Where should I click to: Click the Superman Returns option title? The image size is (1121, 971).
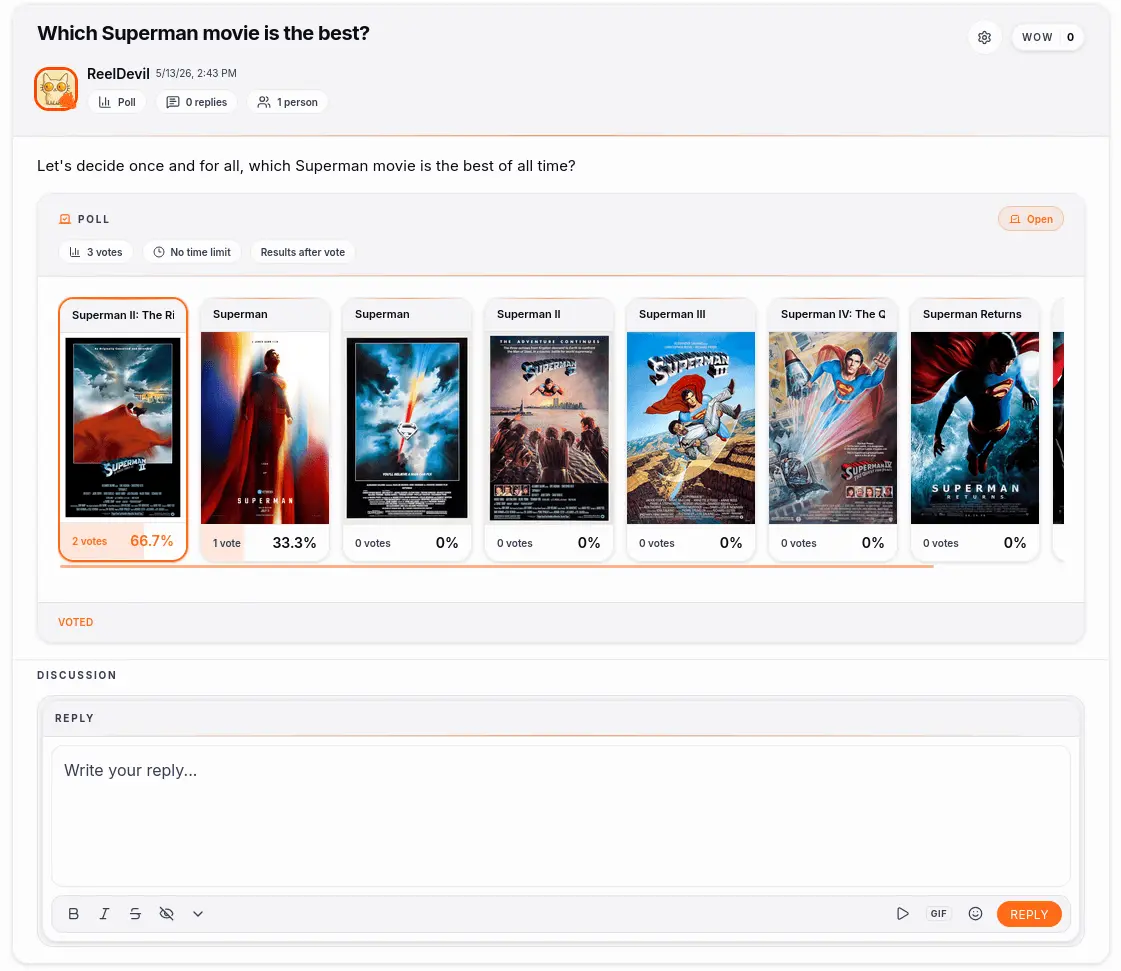(x=972, y=314)
